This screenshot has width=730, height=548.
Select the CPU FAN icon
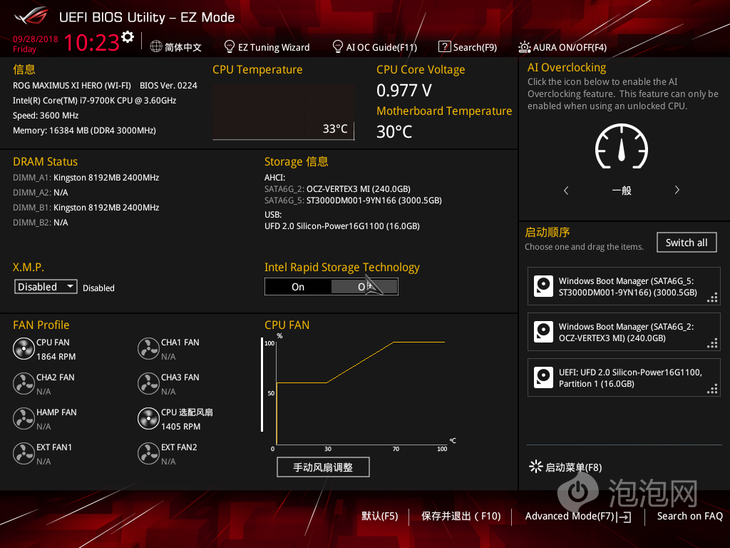pos(24,349)
